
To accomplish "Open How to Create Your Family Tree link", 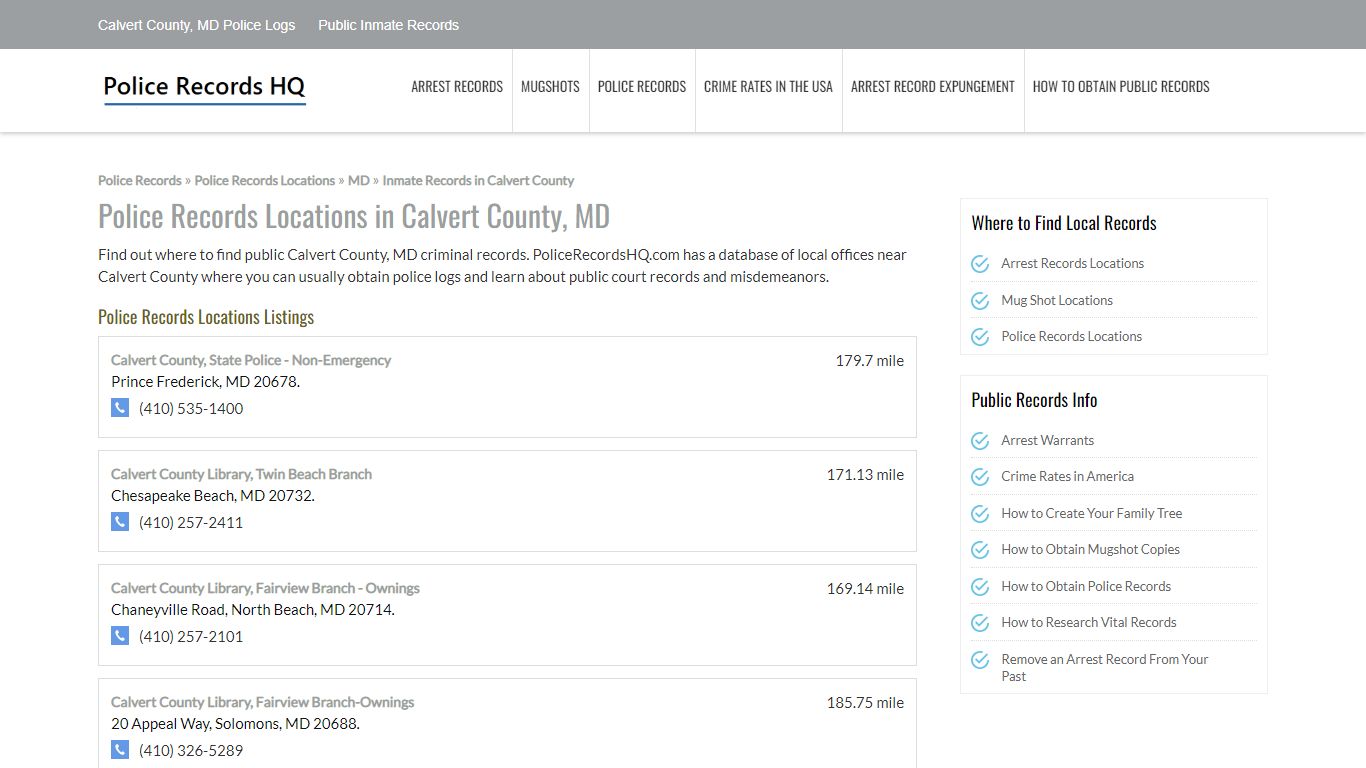I will click(1092, 513).
